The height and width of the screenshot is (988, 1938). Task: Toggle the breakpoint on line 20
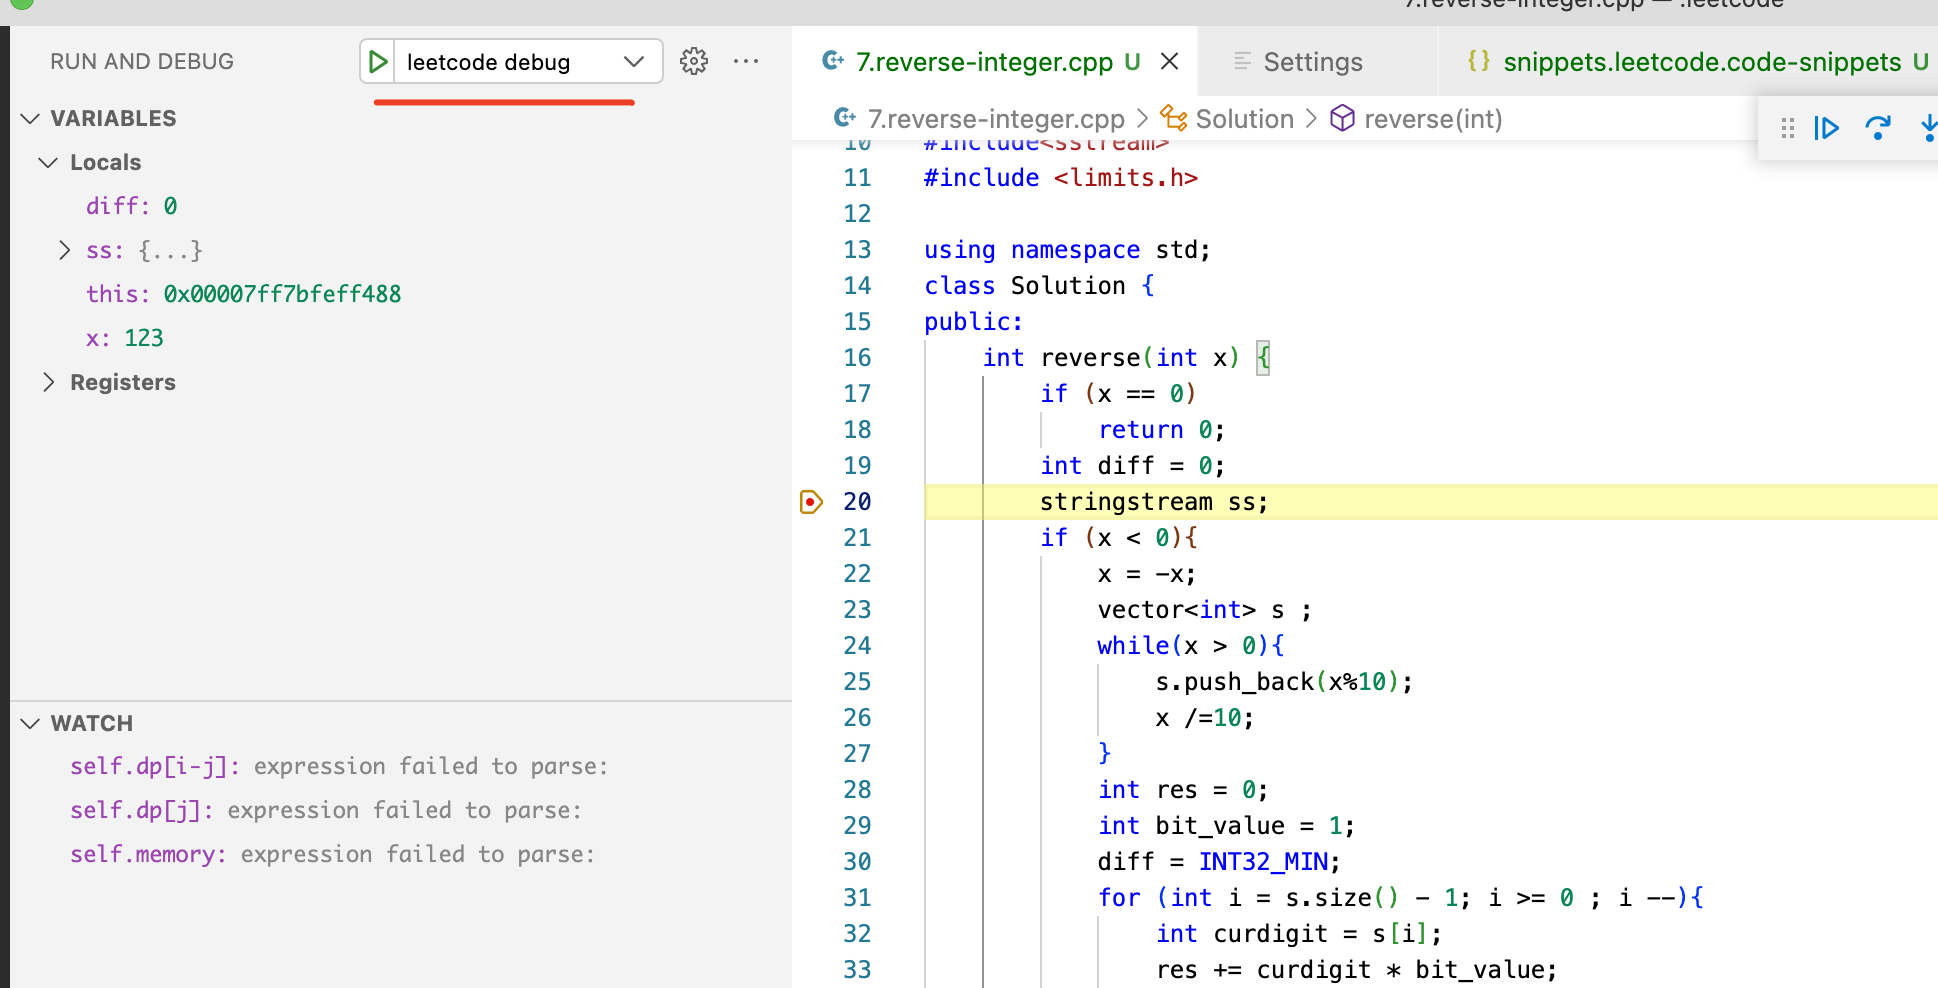click(x=811, y=502)
